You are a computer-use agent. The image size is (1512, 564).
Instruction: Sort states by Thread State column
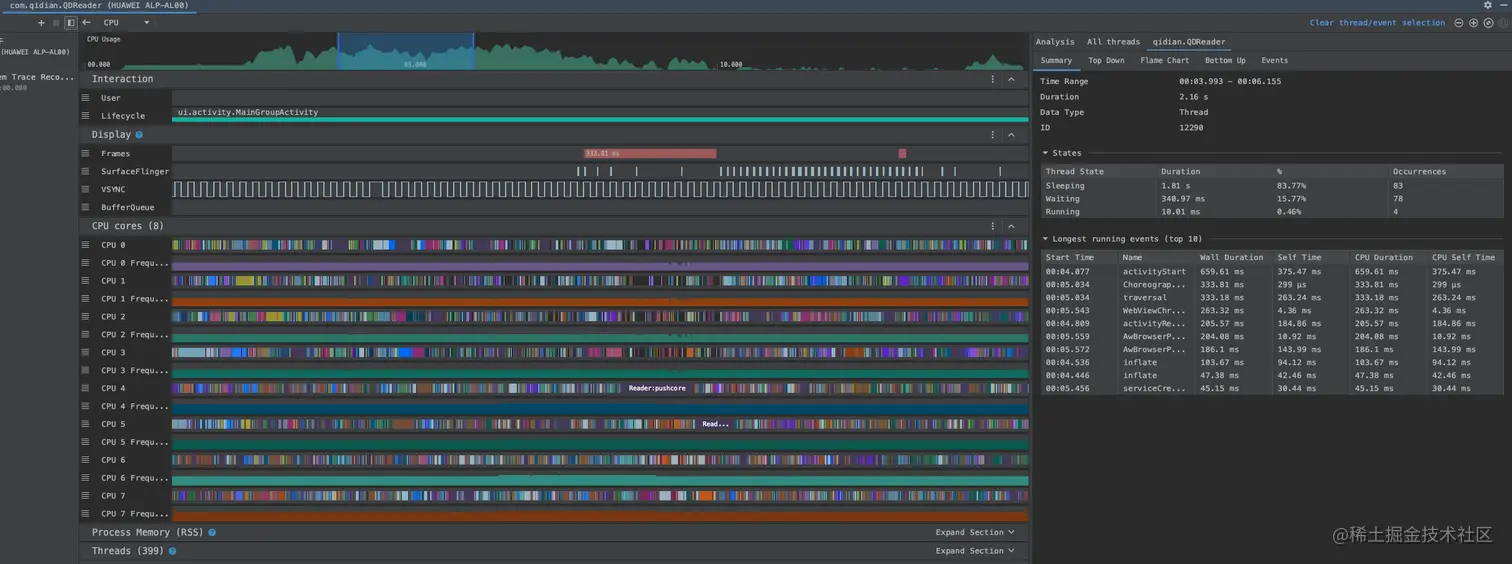(1098, 171)
